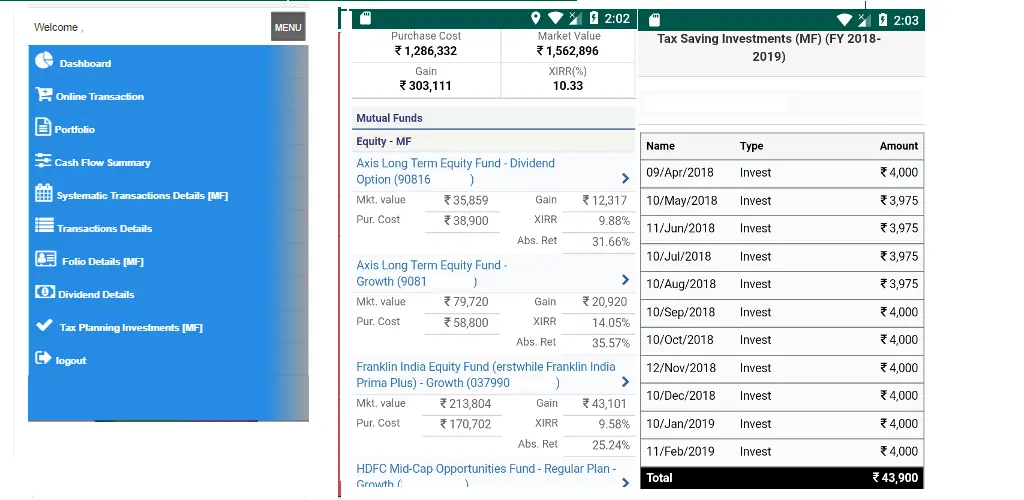The width and height of the screenshot is (1024, 500).
Task: Tap the SD card icon in middle phone status bar
Action: (x=366, y=18)
